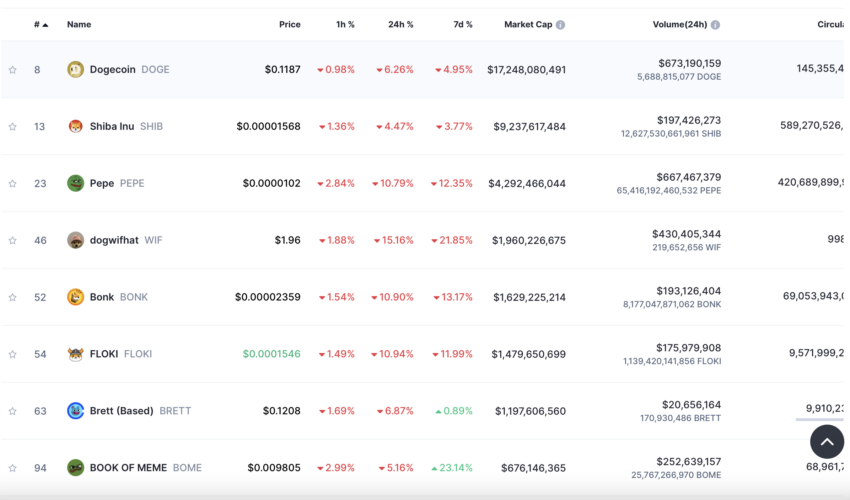The height and width of the screenshot is (500, 850).
Task: Click the Pepe frog logo
Action: tap(75, 183)
